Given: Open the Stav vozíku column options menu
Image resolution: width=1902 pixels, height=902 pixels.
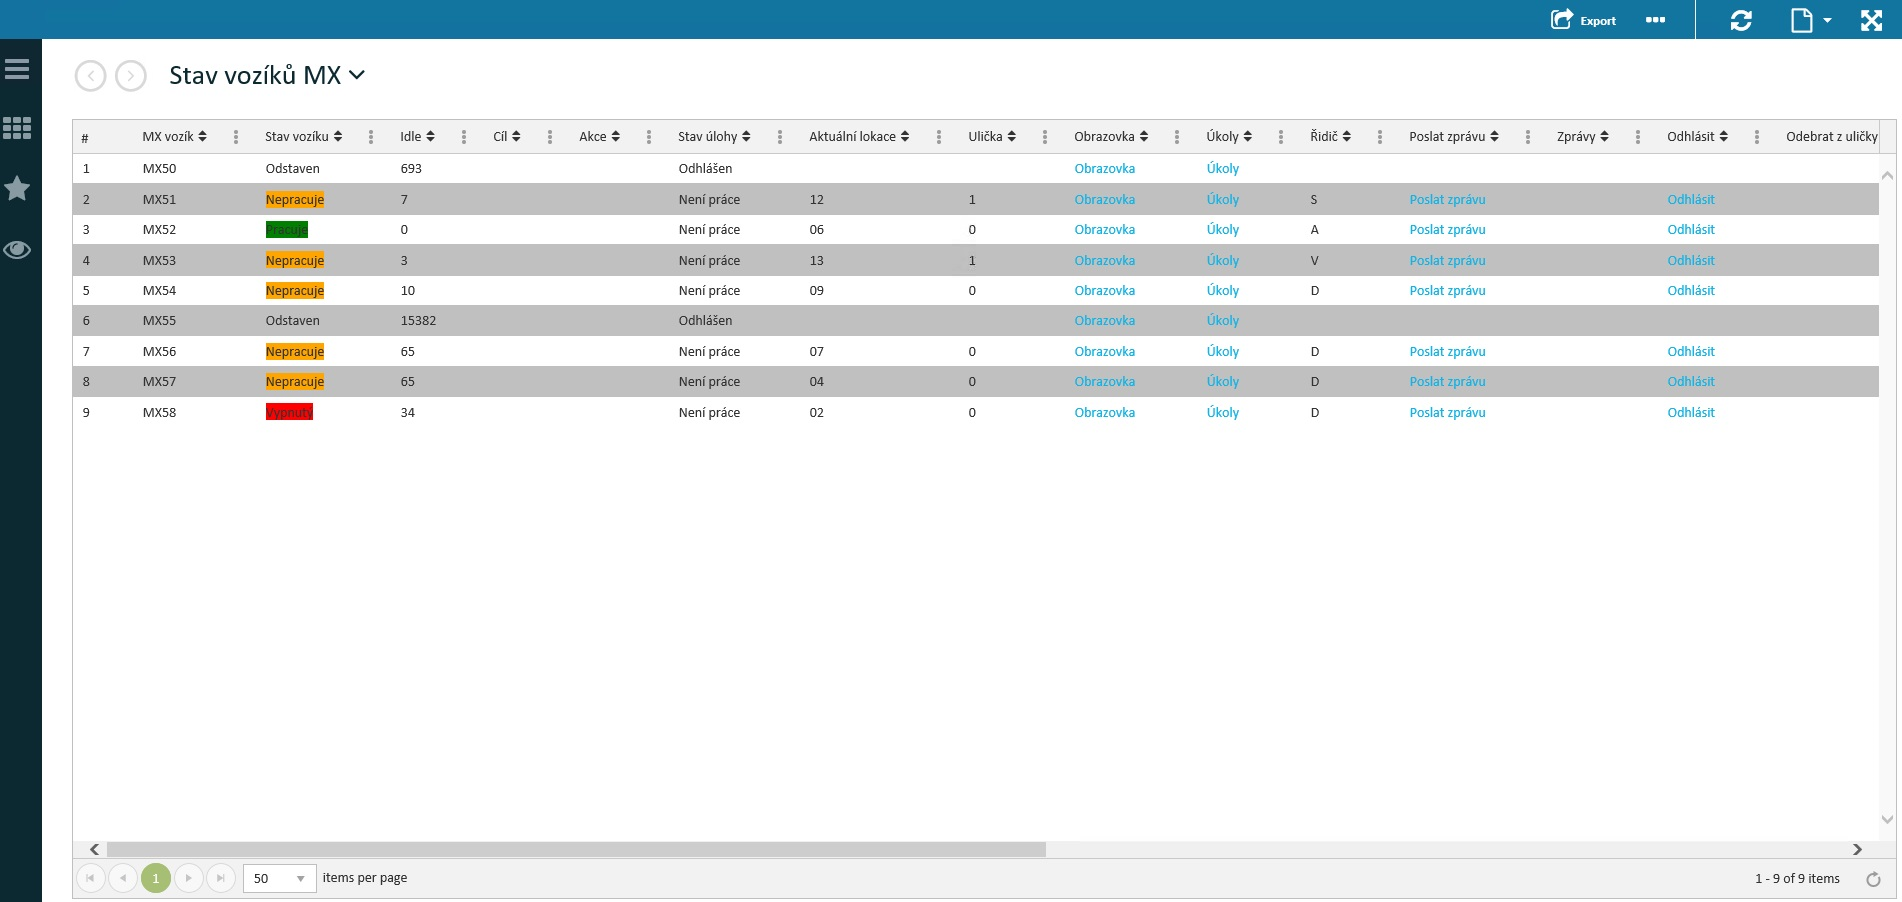Looking at the screenshot, I should point(371,137).
